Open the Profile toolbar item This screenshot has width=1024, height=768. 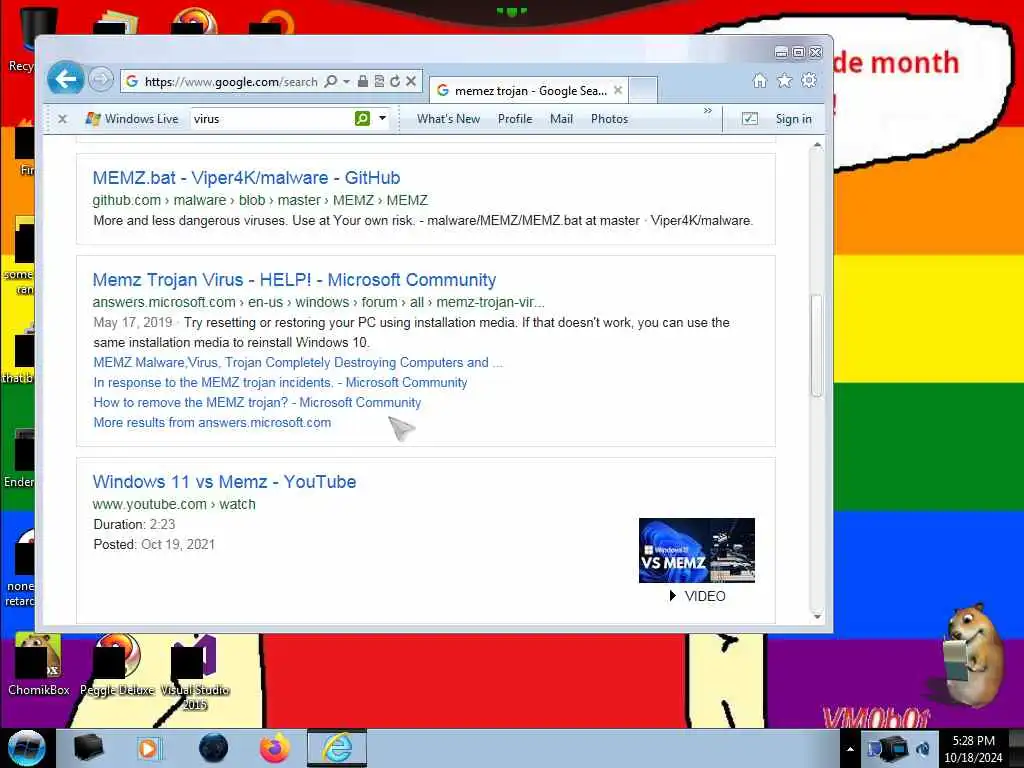[x=515, y=119]
